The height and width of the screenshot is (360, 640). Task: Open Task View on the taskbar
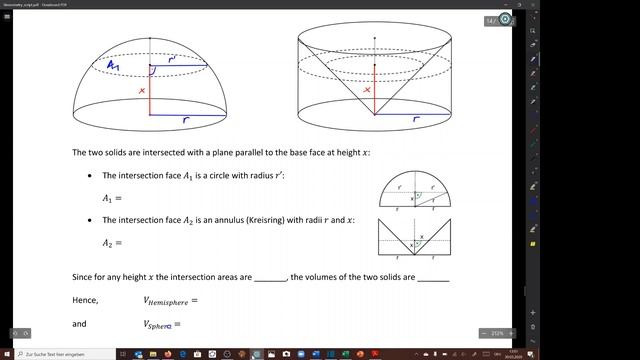click(x=123, y=354)
